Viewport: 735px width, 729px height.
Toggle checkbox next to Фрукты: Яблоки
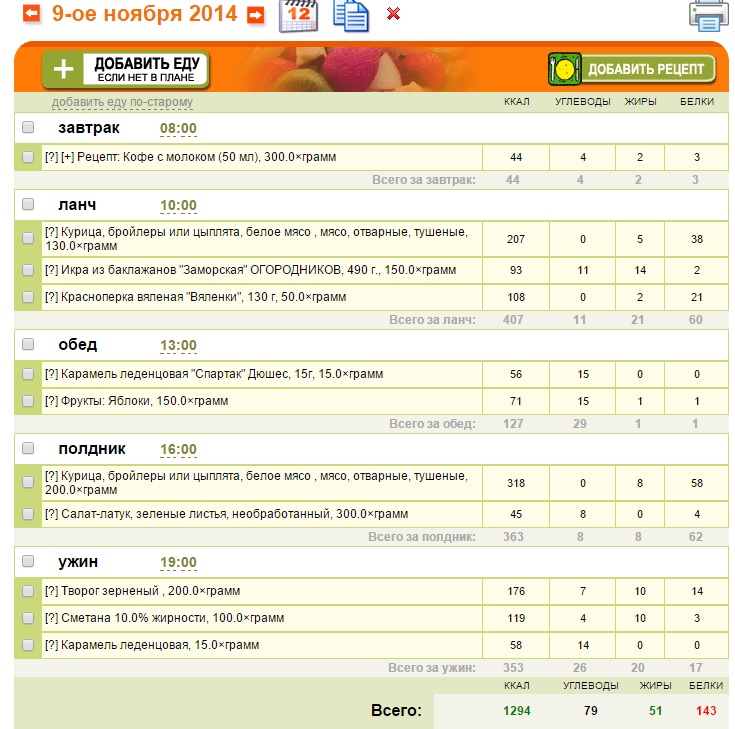pos(28,401)
